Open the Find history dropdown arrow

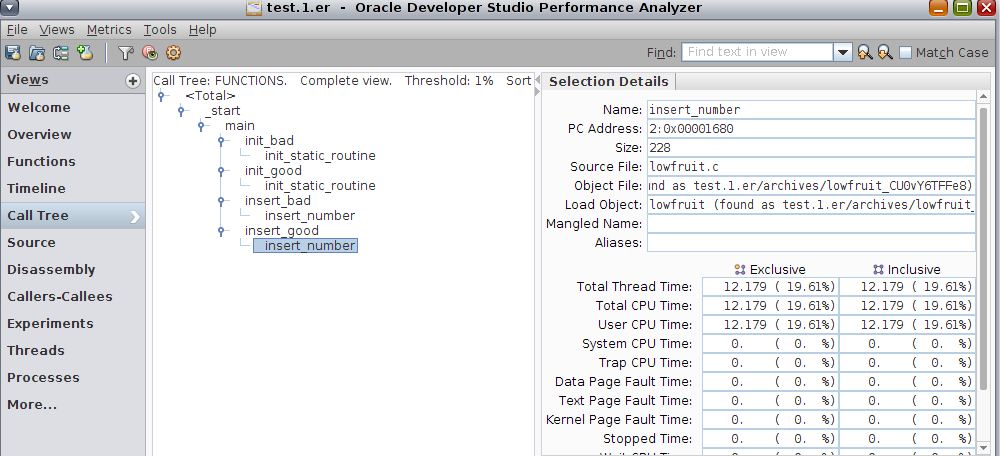click(x=843, y=52)
